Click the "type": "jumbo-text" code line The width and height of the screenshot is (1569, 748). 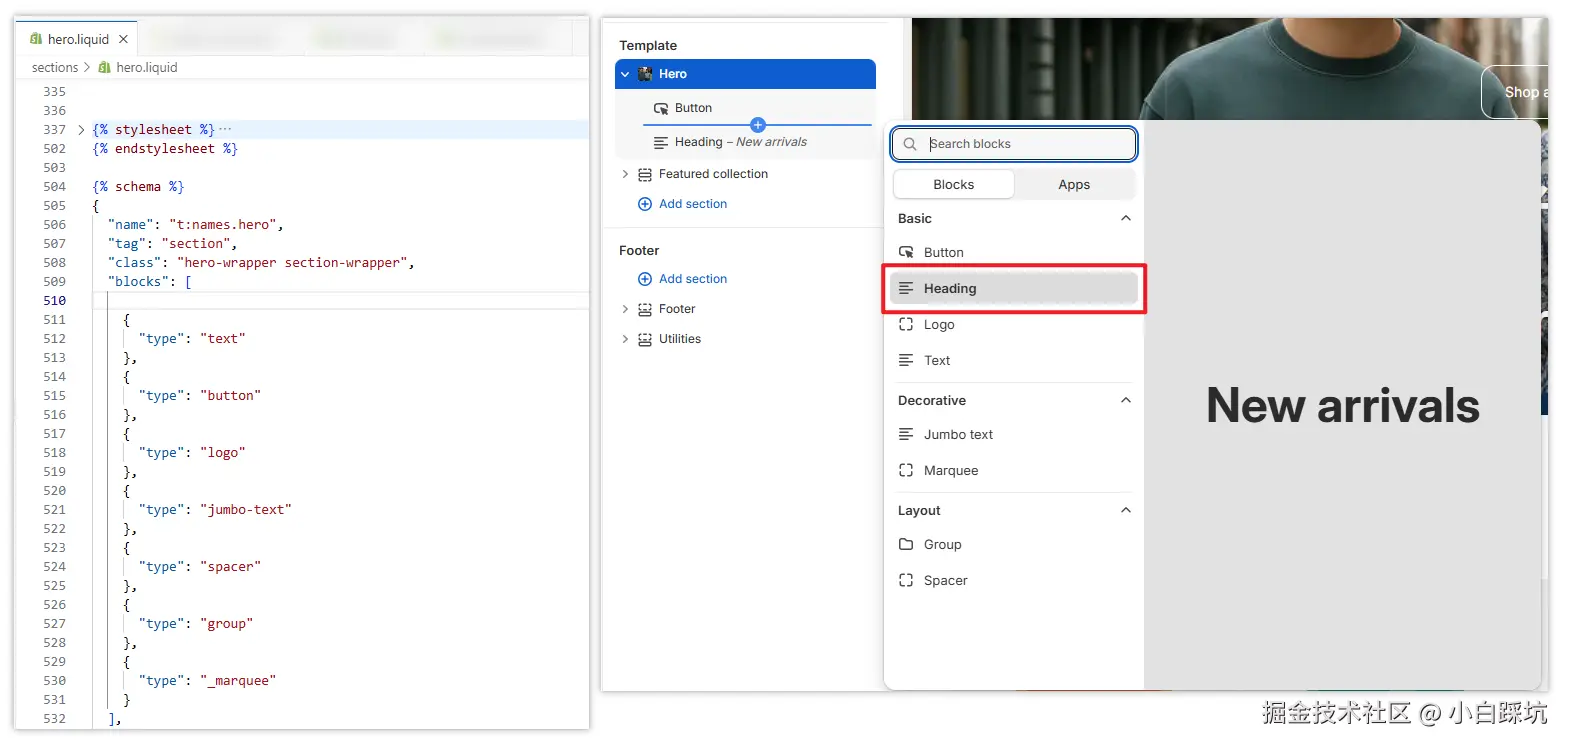point(215,510)
